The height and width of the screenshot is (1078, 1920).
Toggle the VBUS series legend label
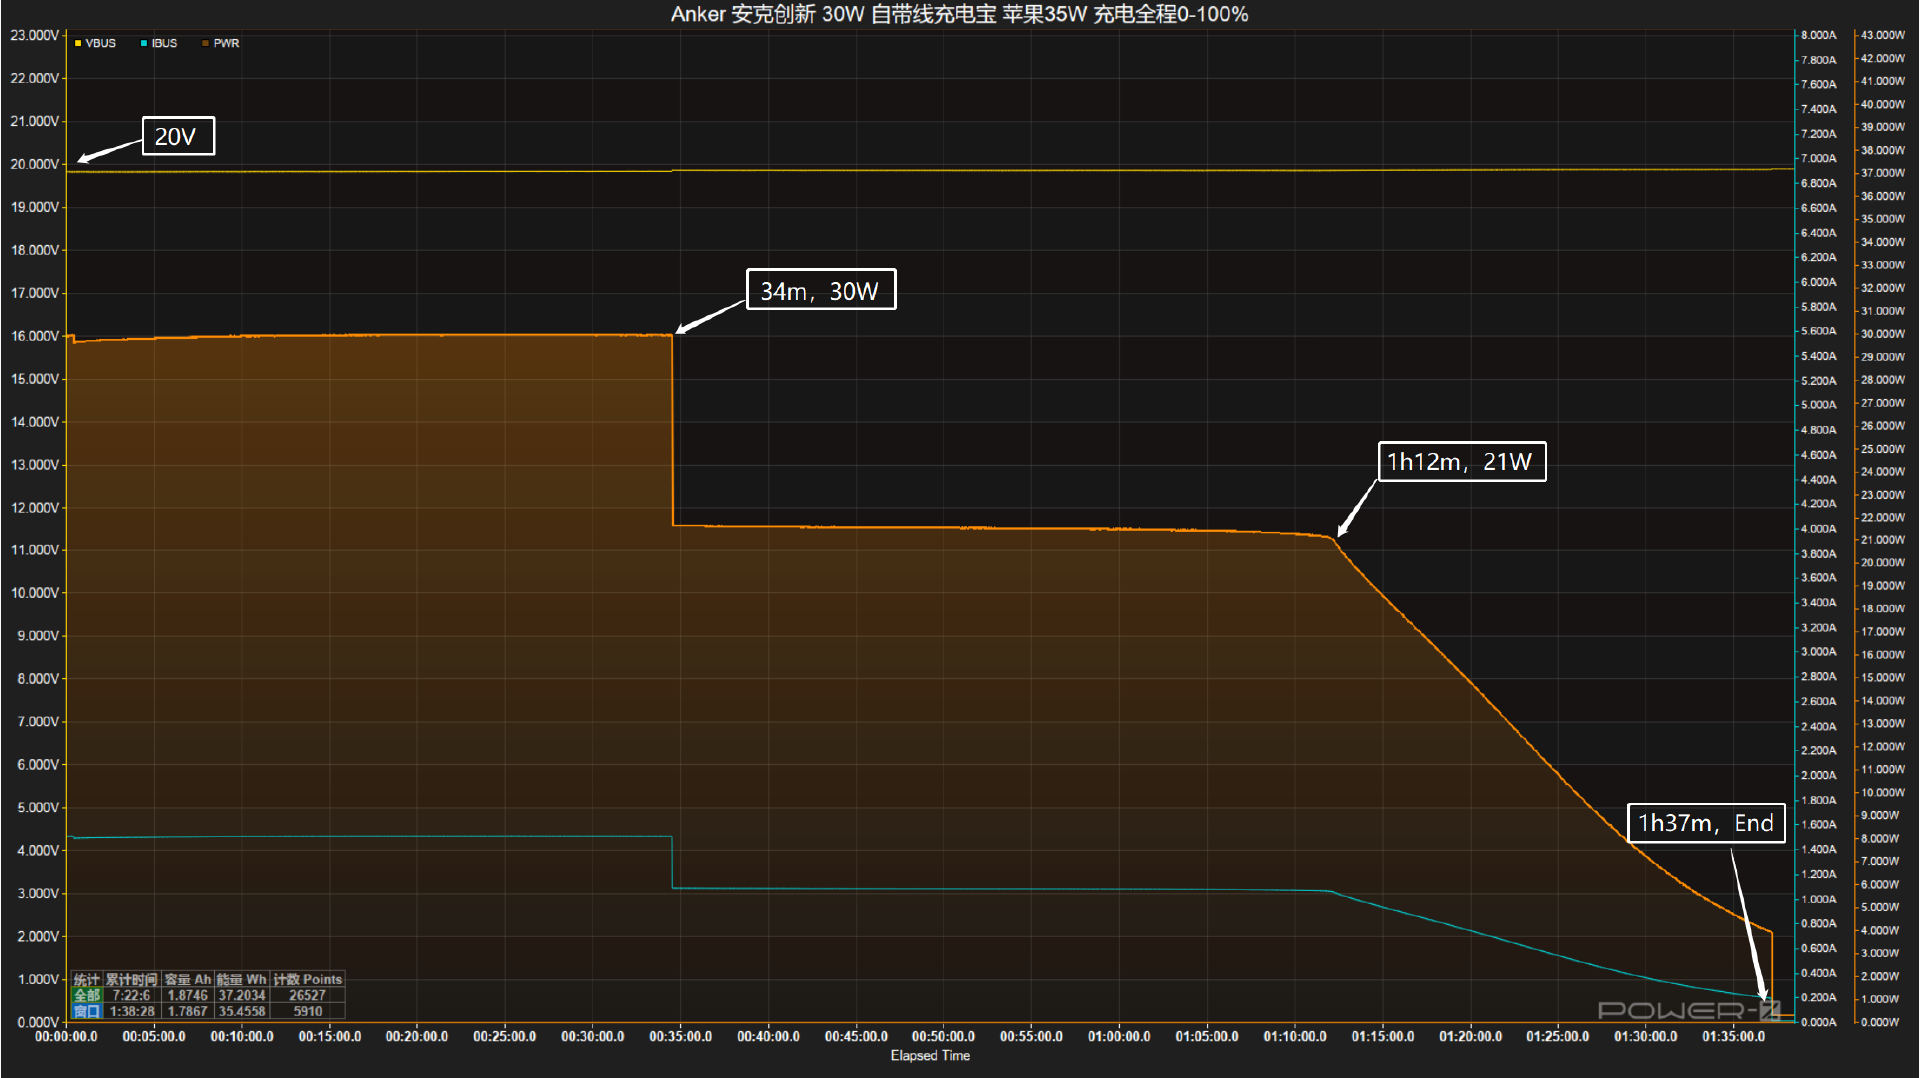point(101,44)
